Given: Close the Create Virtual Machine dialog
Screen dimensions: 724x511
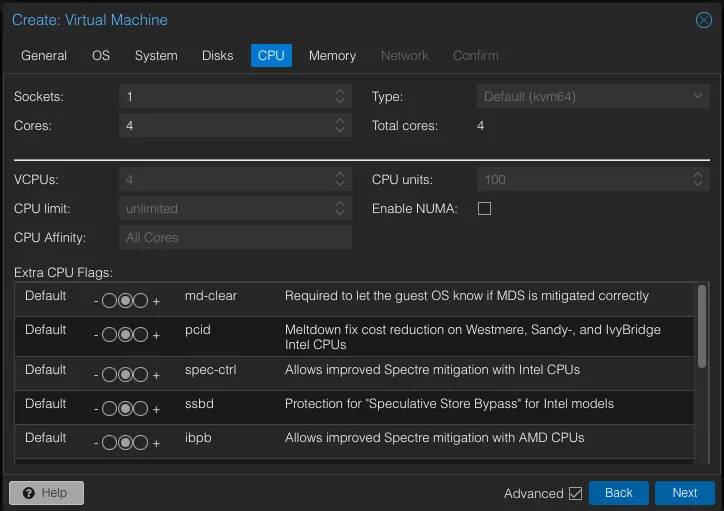Looking at the screenshot, I should (703, 20).
